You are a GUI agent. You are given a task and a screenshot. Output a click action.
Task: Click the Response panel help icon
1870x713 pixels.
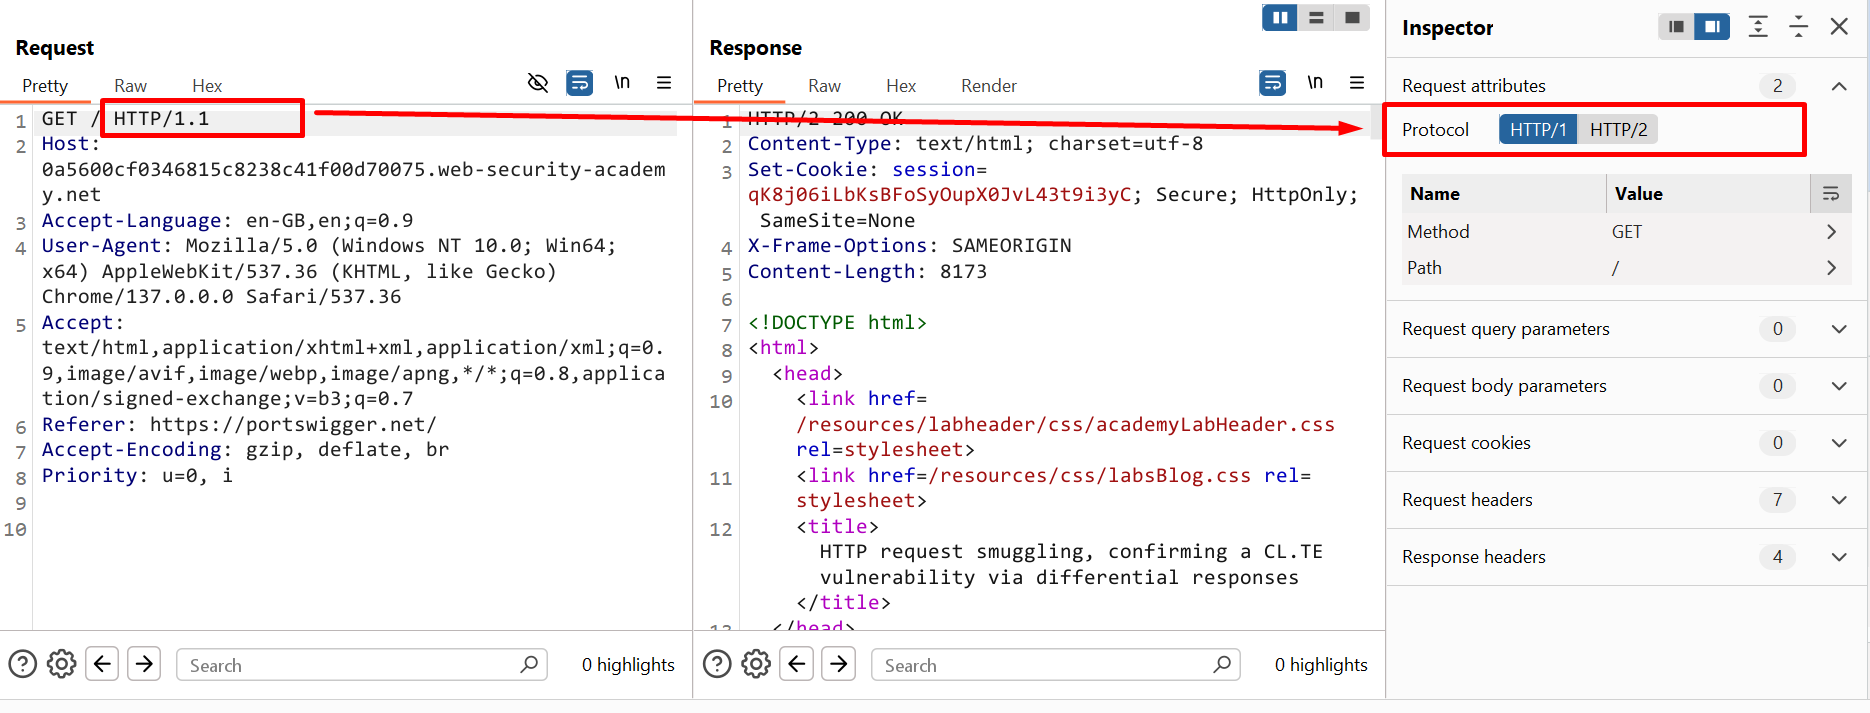pos(717,664)
